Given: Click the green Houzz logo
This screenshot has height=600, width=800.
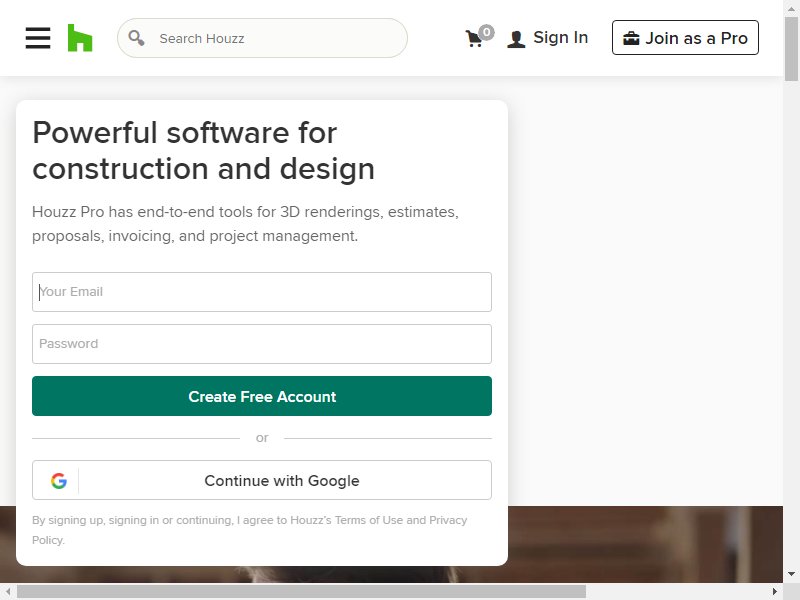Looking at the screenshot, I should (80, 38).
